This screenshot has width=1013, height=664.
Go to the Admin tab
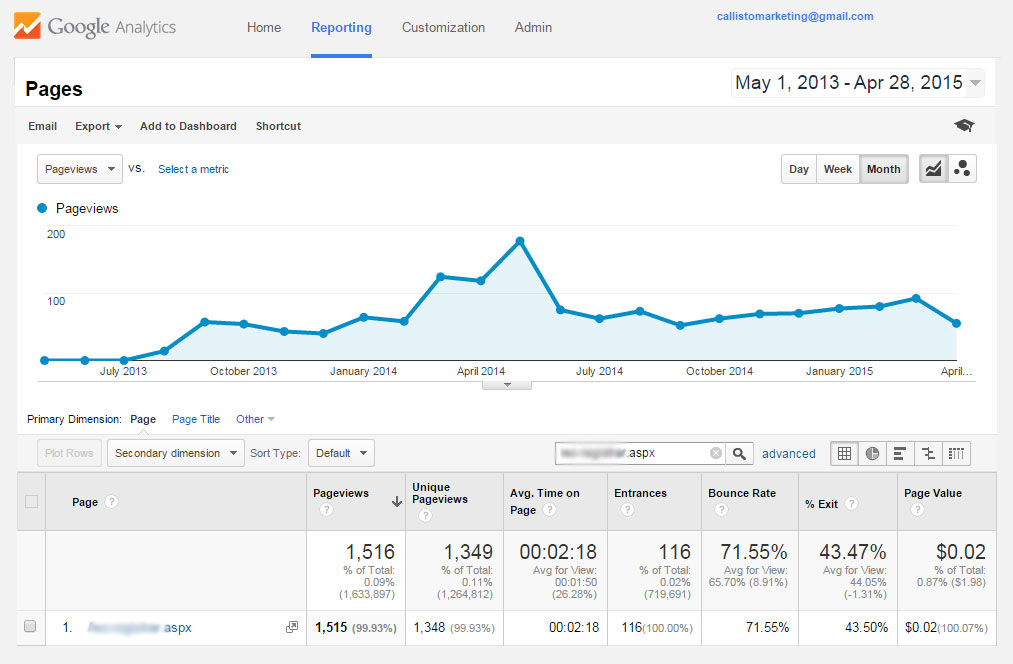[x=533, y=28]
